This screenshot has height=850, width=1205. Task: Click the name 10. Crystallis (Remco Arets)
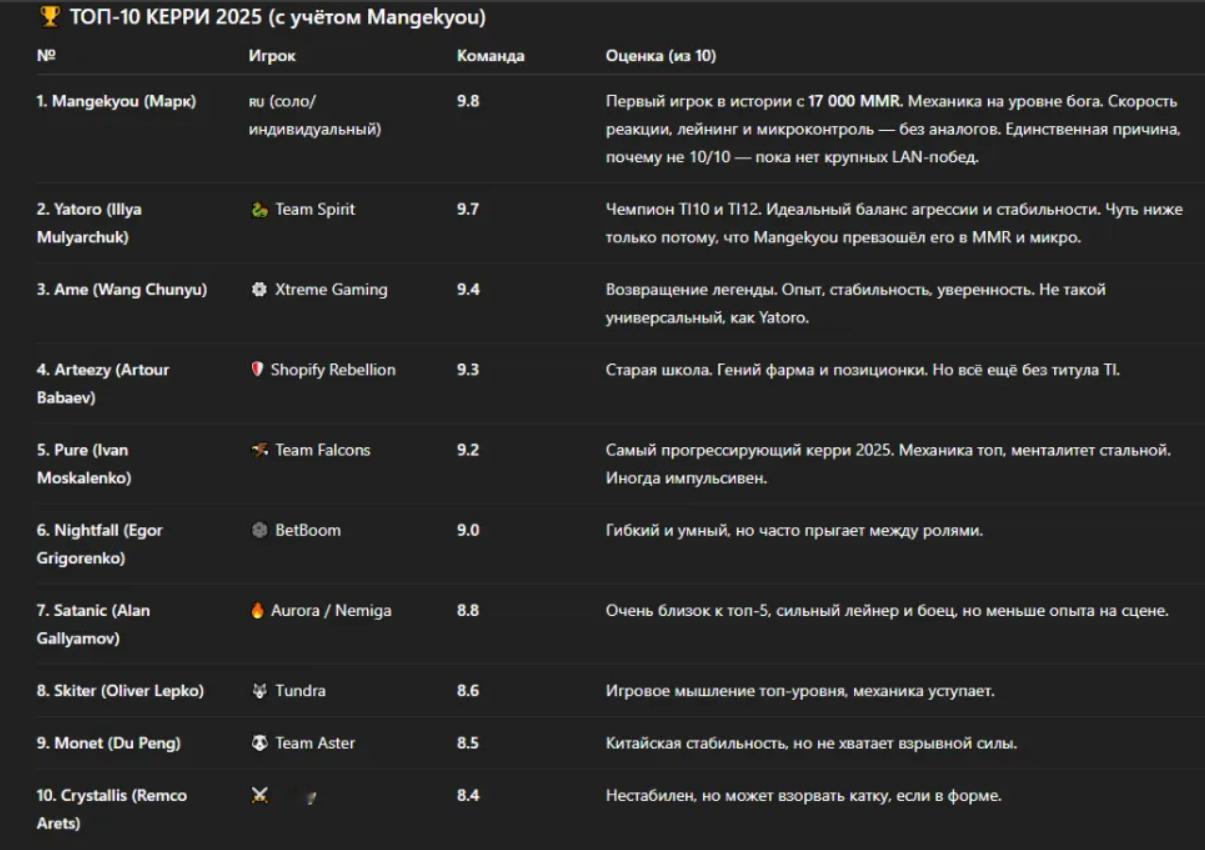tap(112, 810)
